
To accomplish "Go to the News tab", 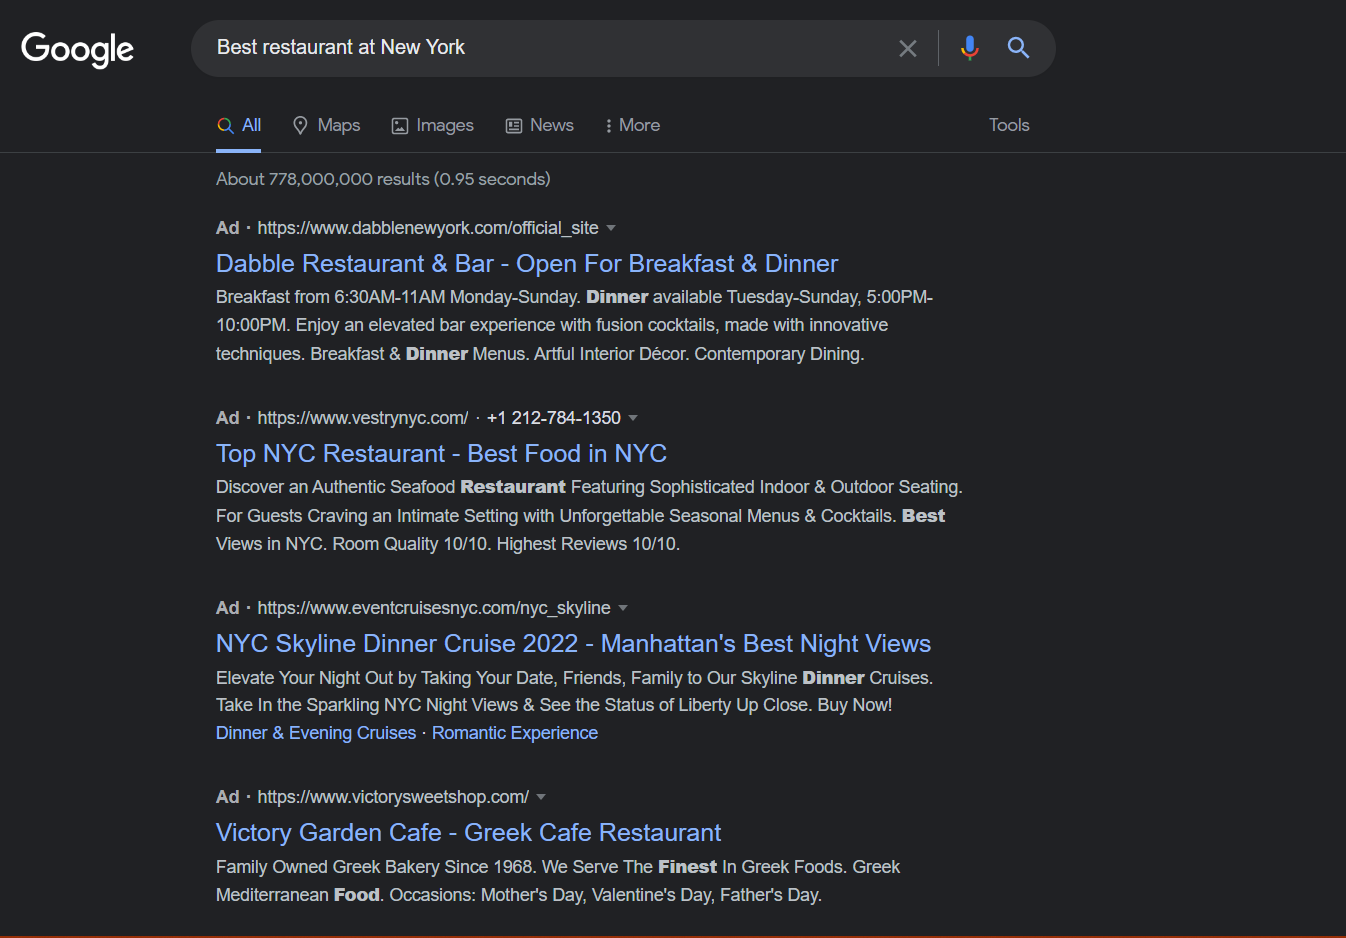I will pyautogui.click(x=539, y=126).
